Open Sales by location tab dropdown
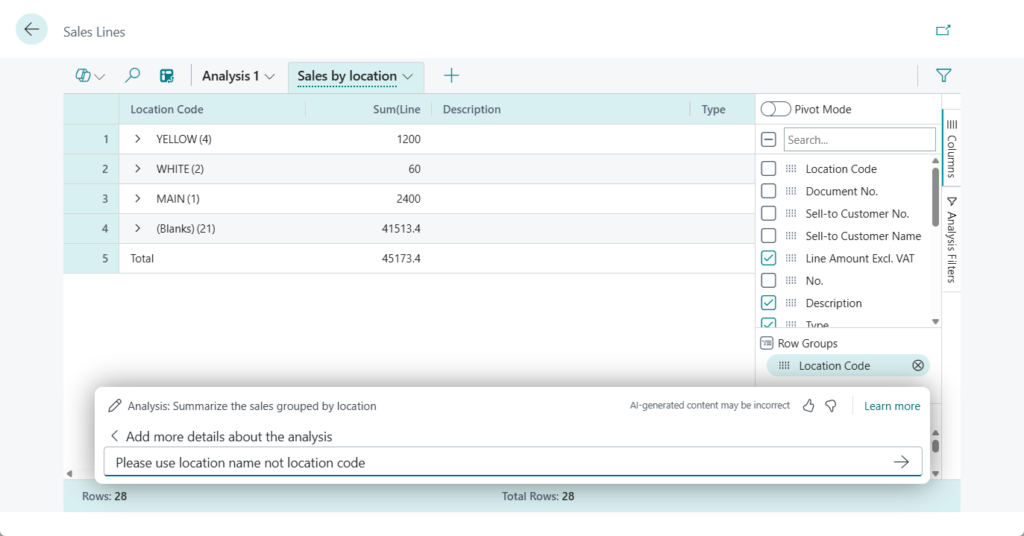The height and width of the screenshot is (536, 1024). 408,77
